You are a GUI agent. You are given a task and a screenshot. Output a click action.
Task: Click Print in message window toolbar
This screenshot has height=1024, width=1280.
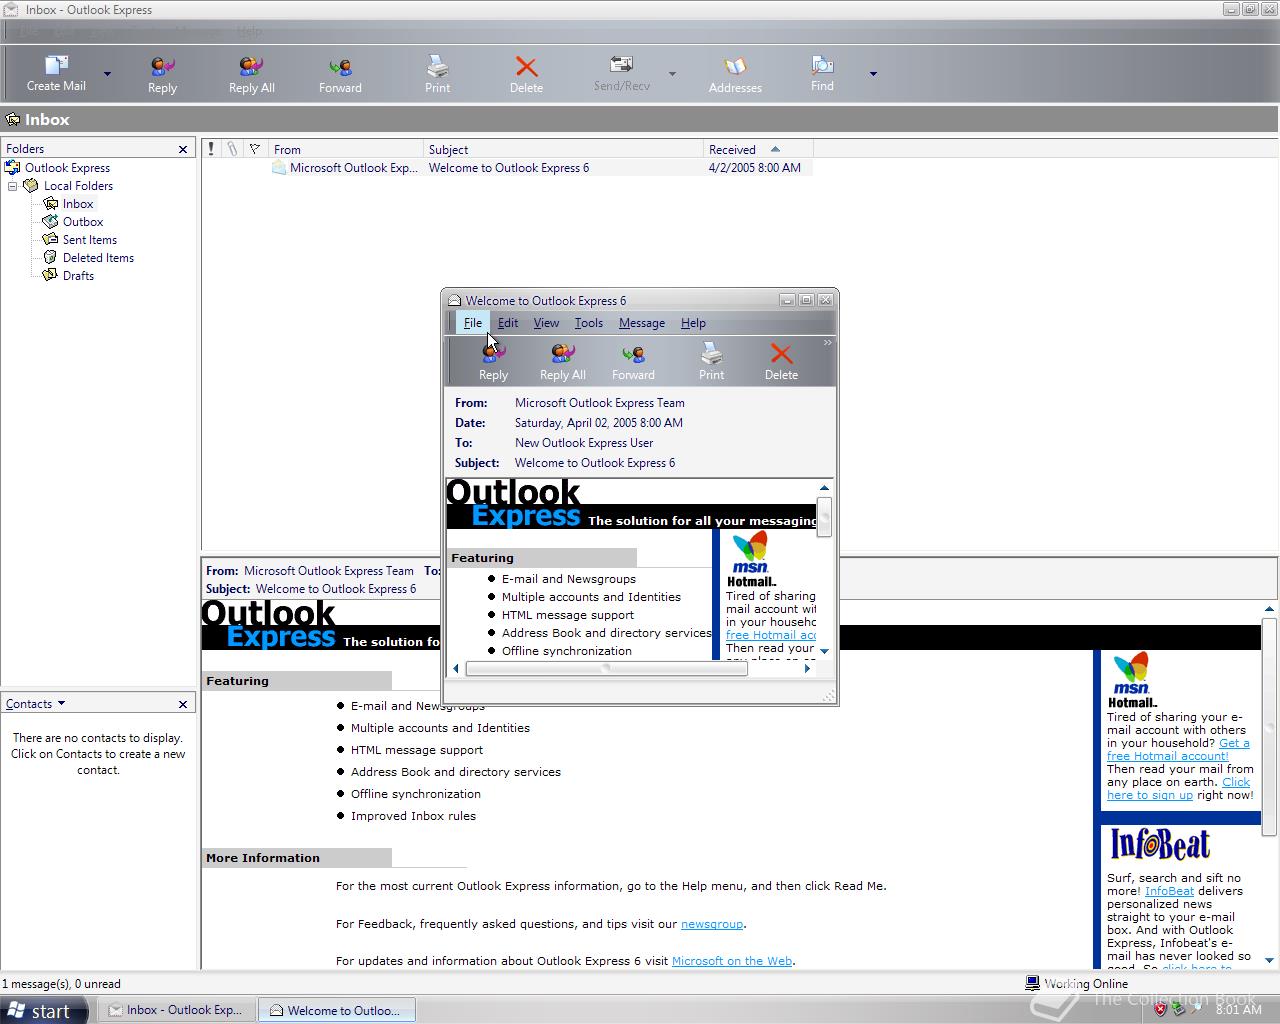711,362
